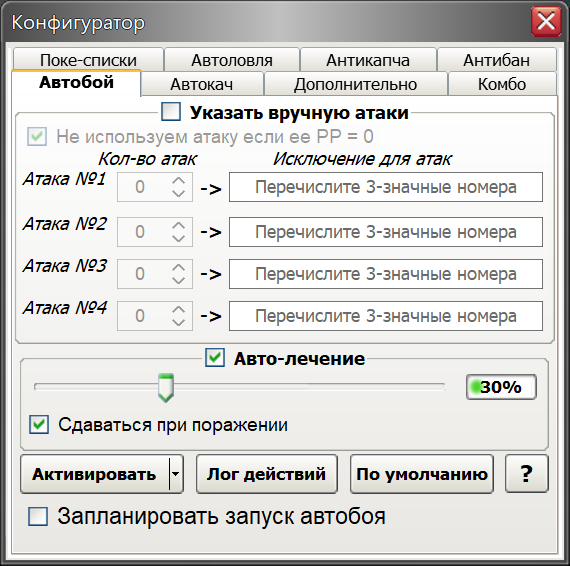Viewport: 570px width, 566px height.
Task: Click the Атака №1 exceptions input field
Action: pyautogui.click(x=386, y=187)
